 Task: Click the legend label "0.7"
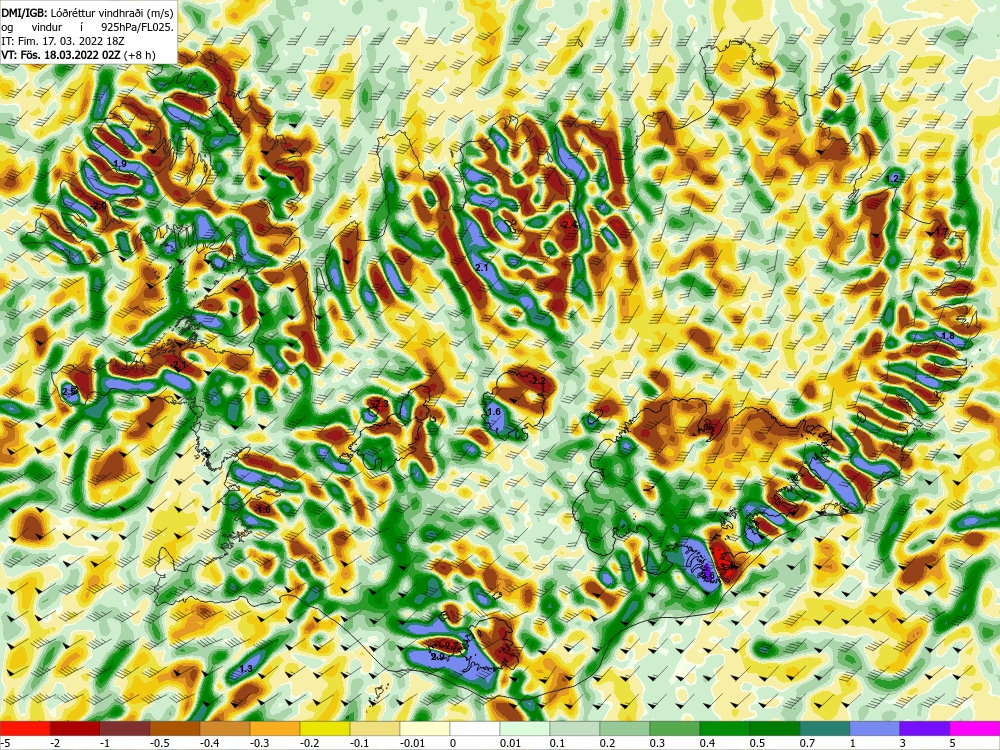pos(807,743)
